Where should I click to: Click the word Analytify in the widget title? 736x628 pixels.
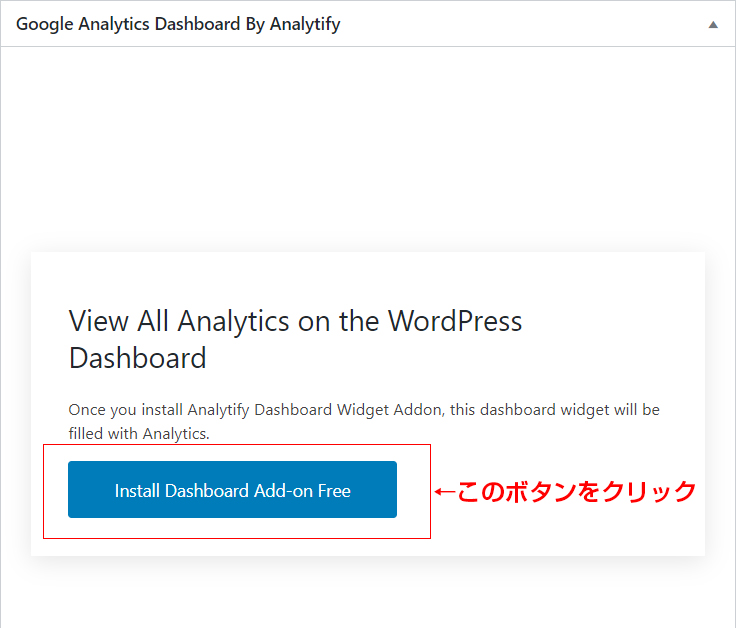(x=305, y=24)
